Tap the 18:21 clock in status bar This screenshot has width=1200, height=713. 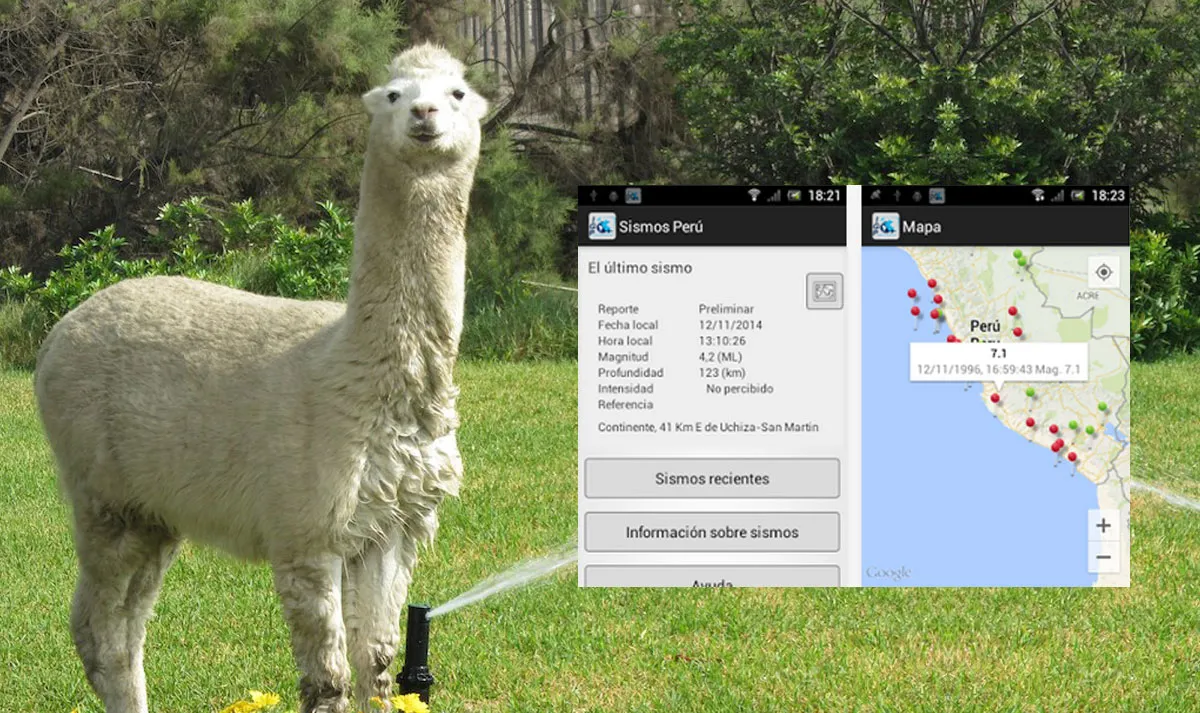pos(825,195)
